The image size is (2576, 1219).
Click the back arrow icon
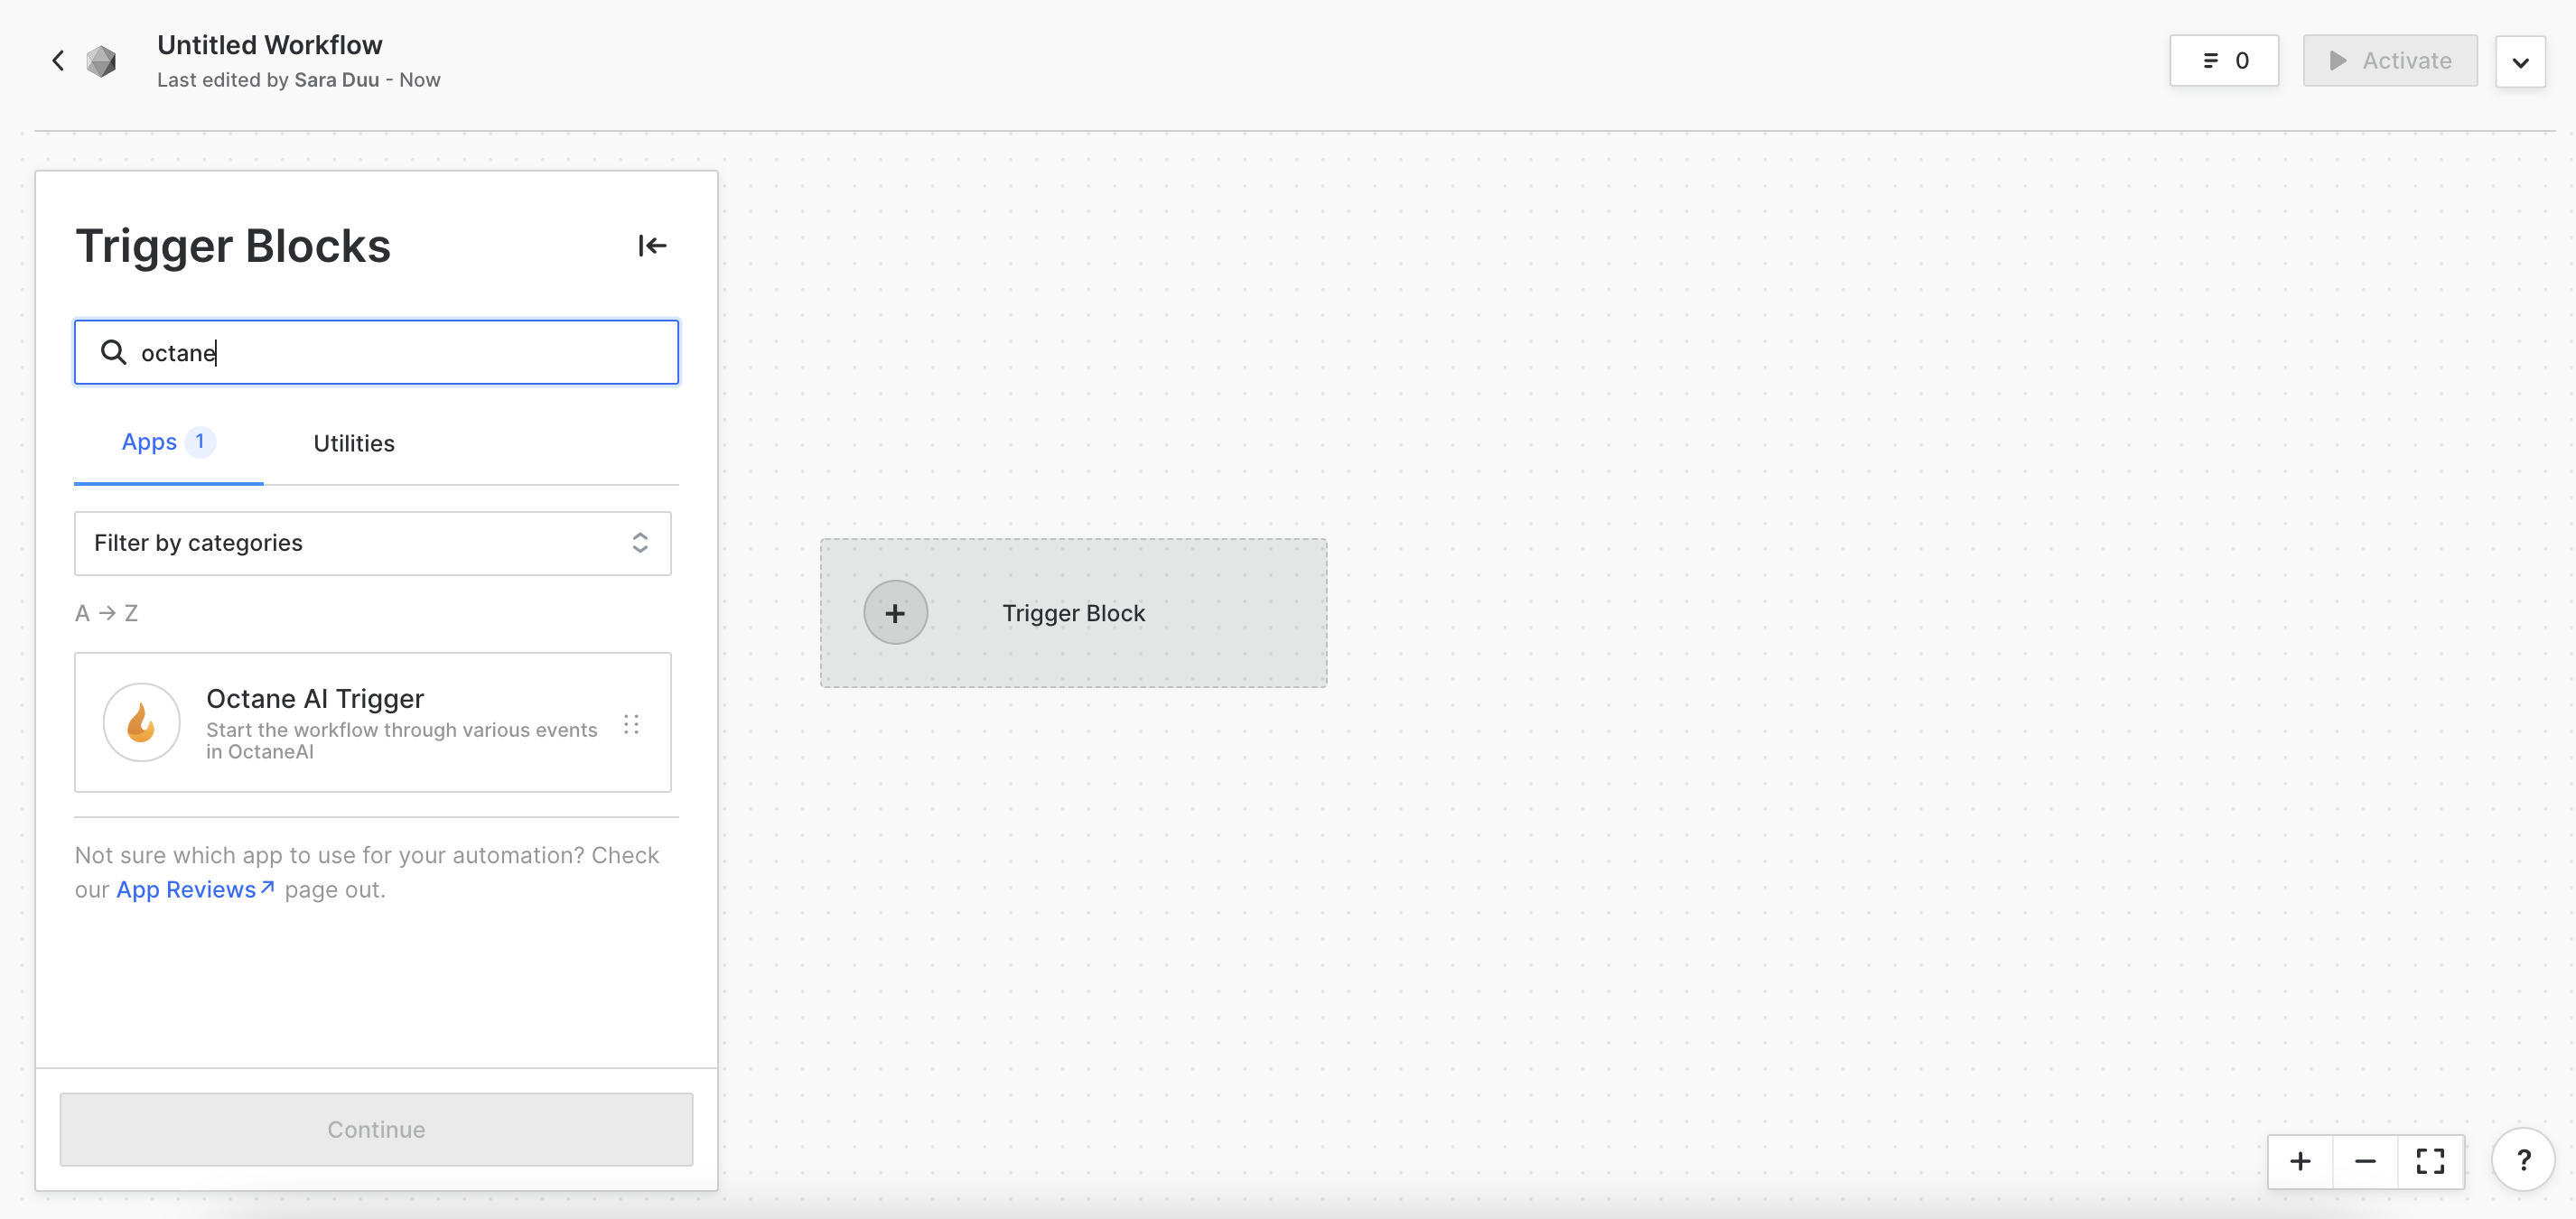[58, 61]
